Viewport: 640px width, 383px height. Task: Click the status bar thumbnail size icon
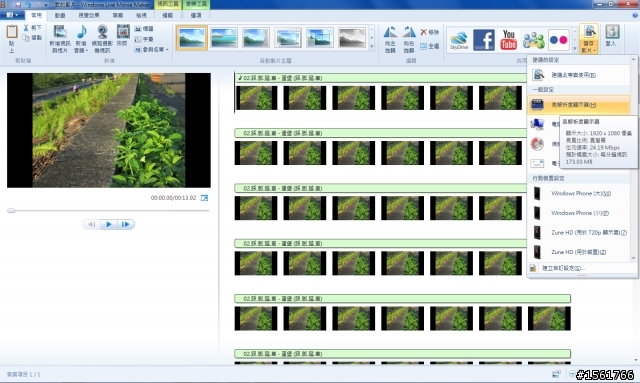click(556, 374)
